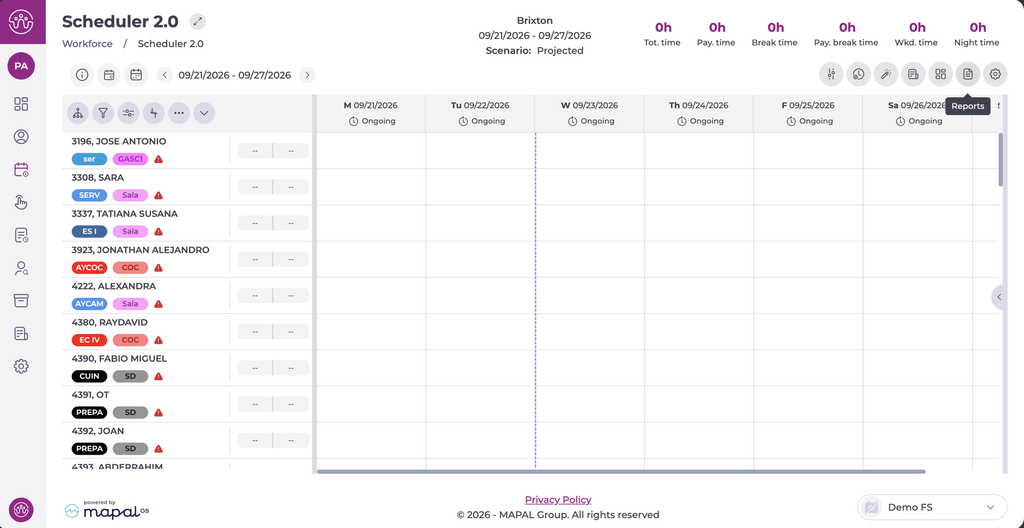Click the horizontal scrollbar under schedule grid
Screen dimensions: 1024x528
[621, 471]
